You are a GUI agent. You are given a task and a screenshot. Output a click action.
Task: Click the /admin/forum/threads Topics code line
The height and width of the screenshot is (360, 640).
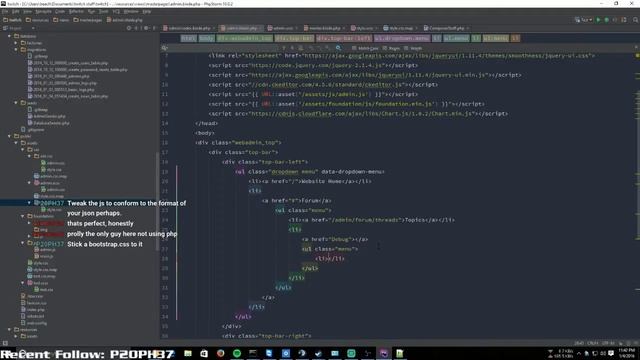(x=372, y=220)
